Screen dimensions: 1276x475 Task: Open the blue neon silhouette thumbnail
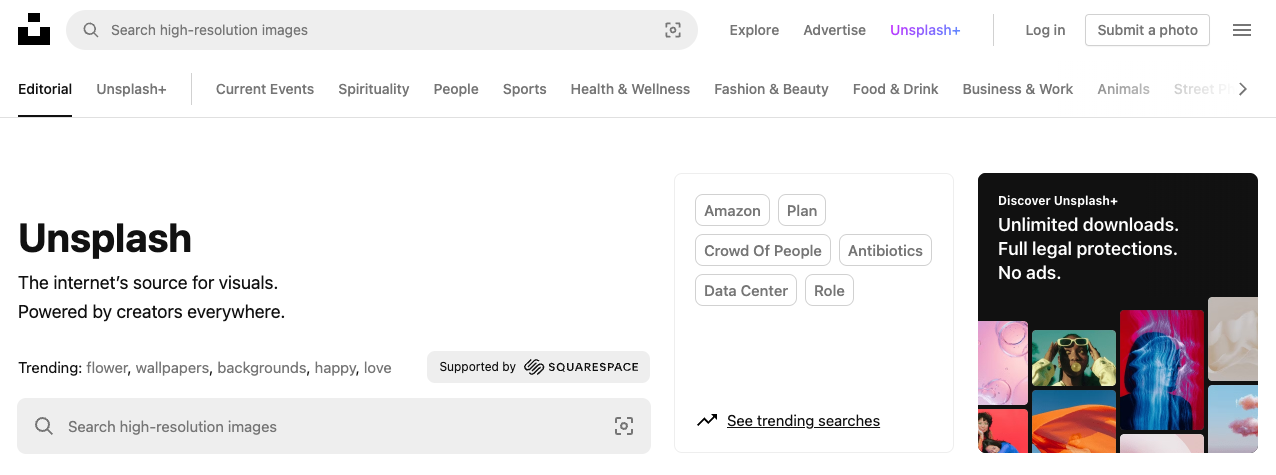click(x=1161, y=369)
